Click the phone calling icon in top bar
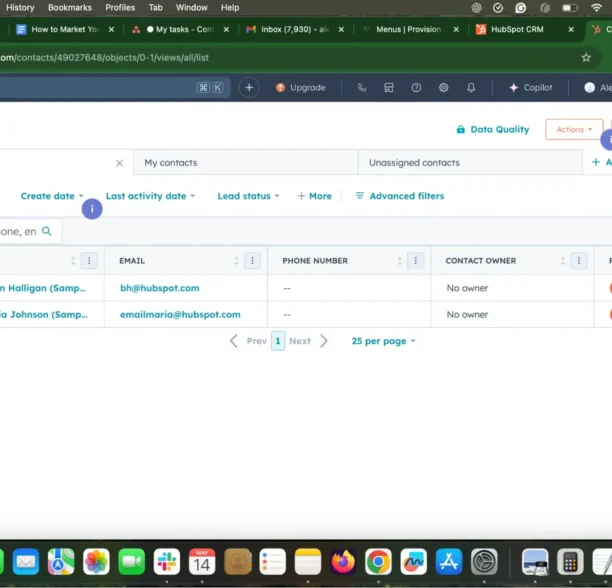Screen dimensions: 612x588 click(362, 88)
